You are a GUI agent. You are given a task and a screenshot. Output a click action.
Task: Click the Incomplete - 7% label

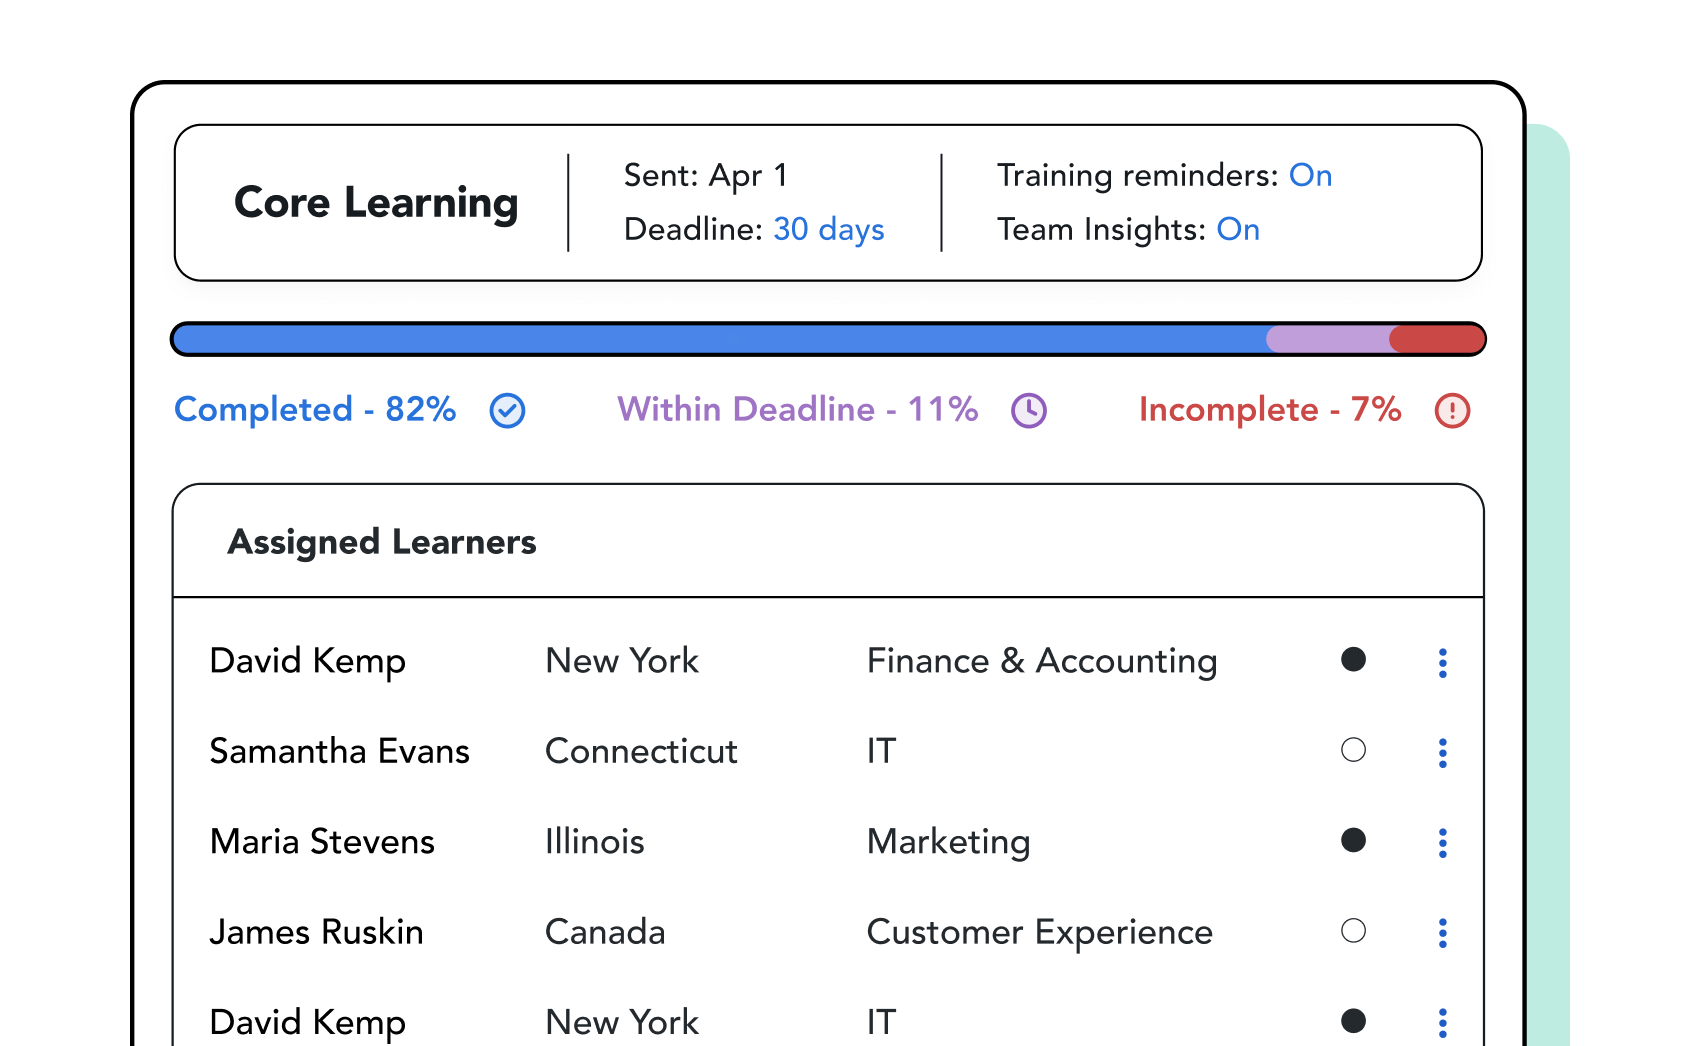[1269, 410]
